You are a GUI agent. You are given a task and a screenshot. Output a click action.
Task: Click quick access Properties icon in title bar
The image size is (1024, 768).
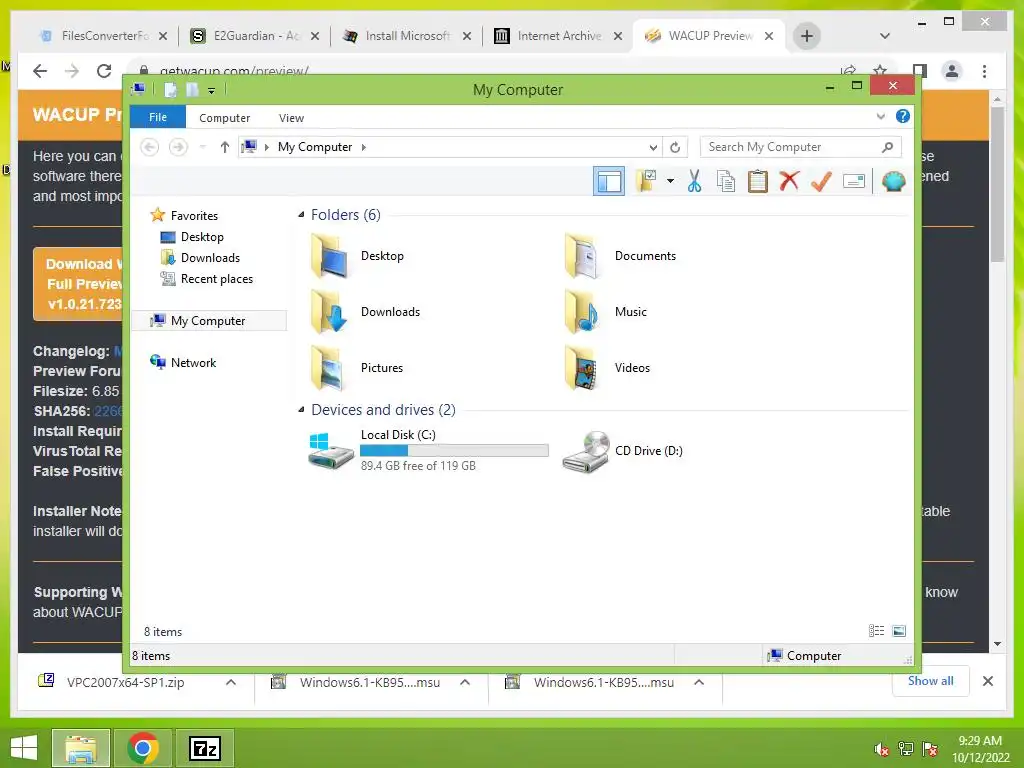(170, 89)
